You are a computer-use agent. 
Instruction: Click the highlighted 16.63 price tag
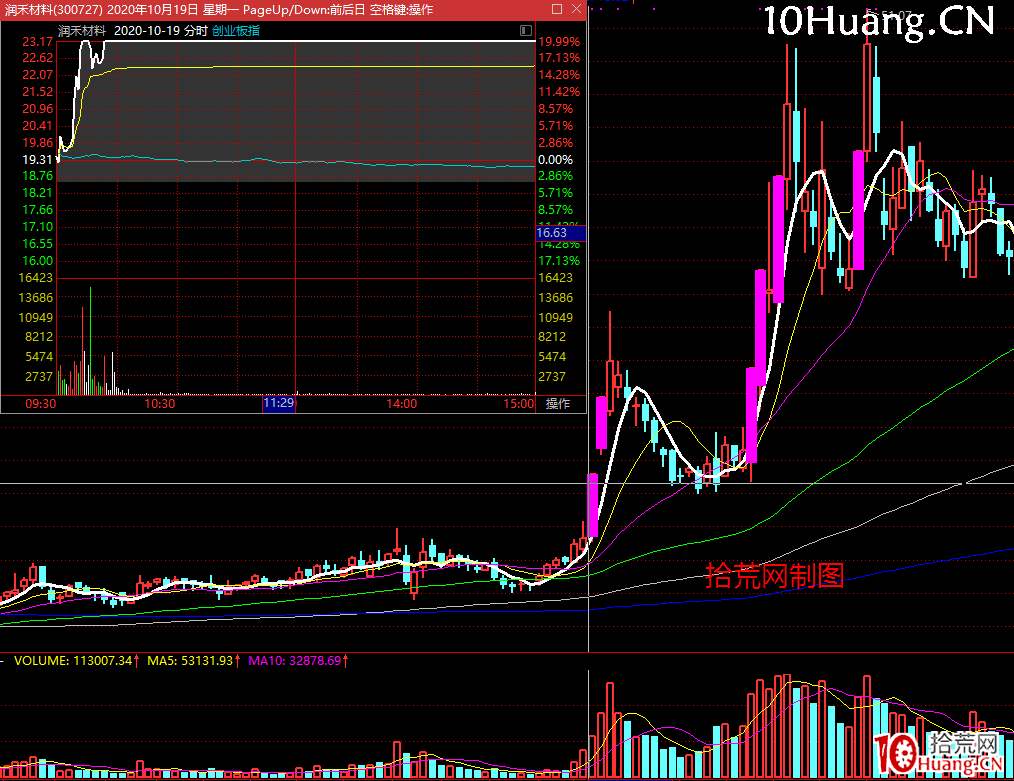560,233
